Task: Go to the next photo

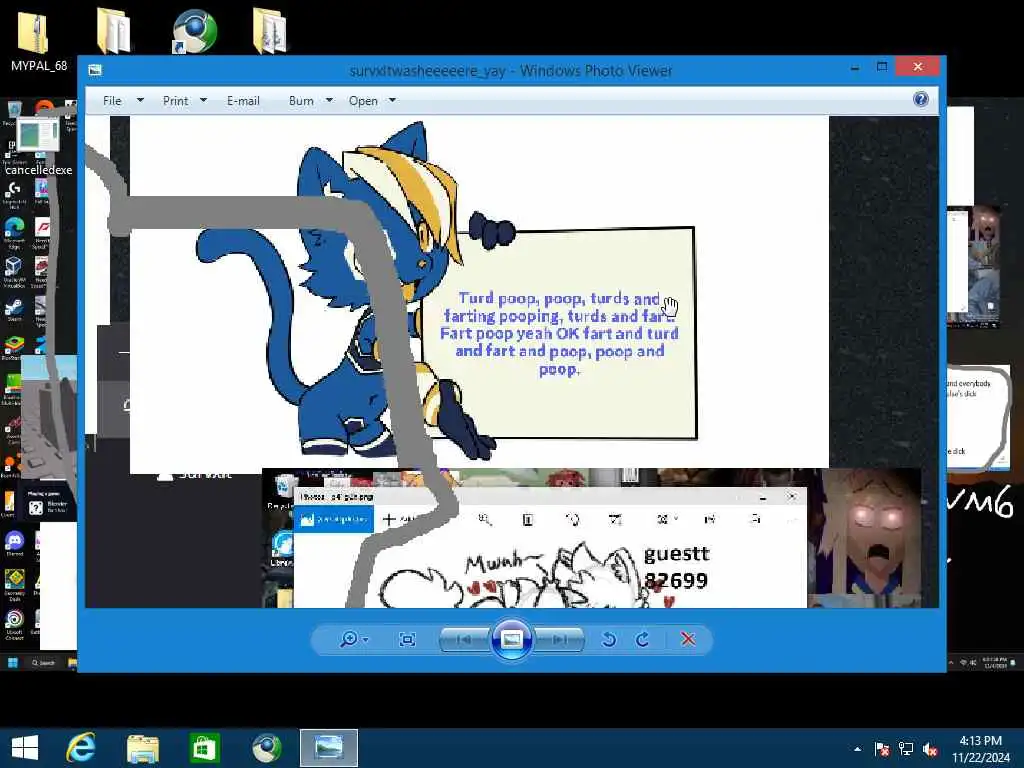Action: [559, 639]
